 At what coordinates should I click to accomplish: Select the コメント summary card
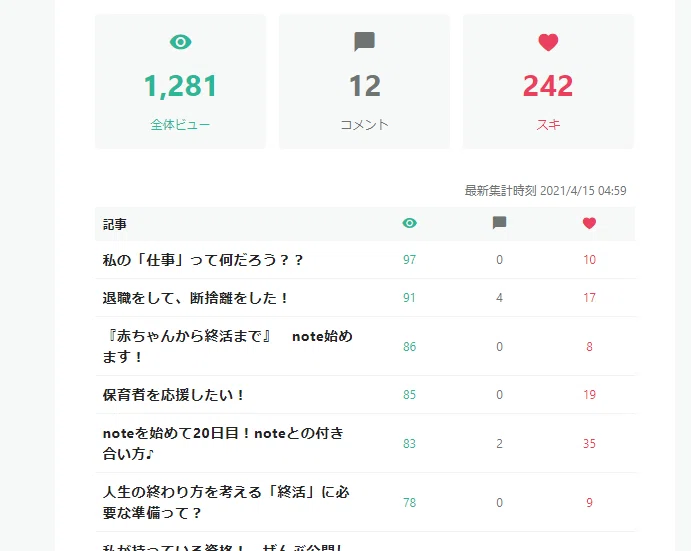click(x=364, y=82)
